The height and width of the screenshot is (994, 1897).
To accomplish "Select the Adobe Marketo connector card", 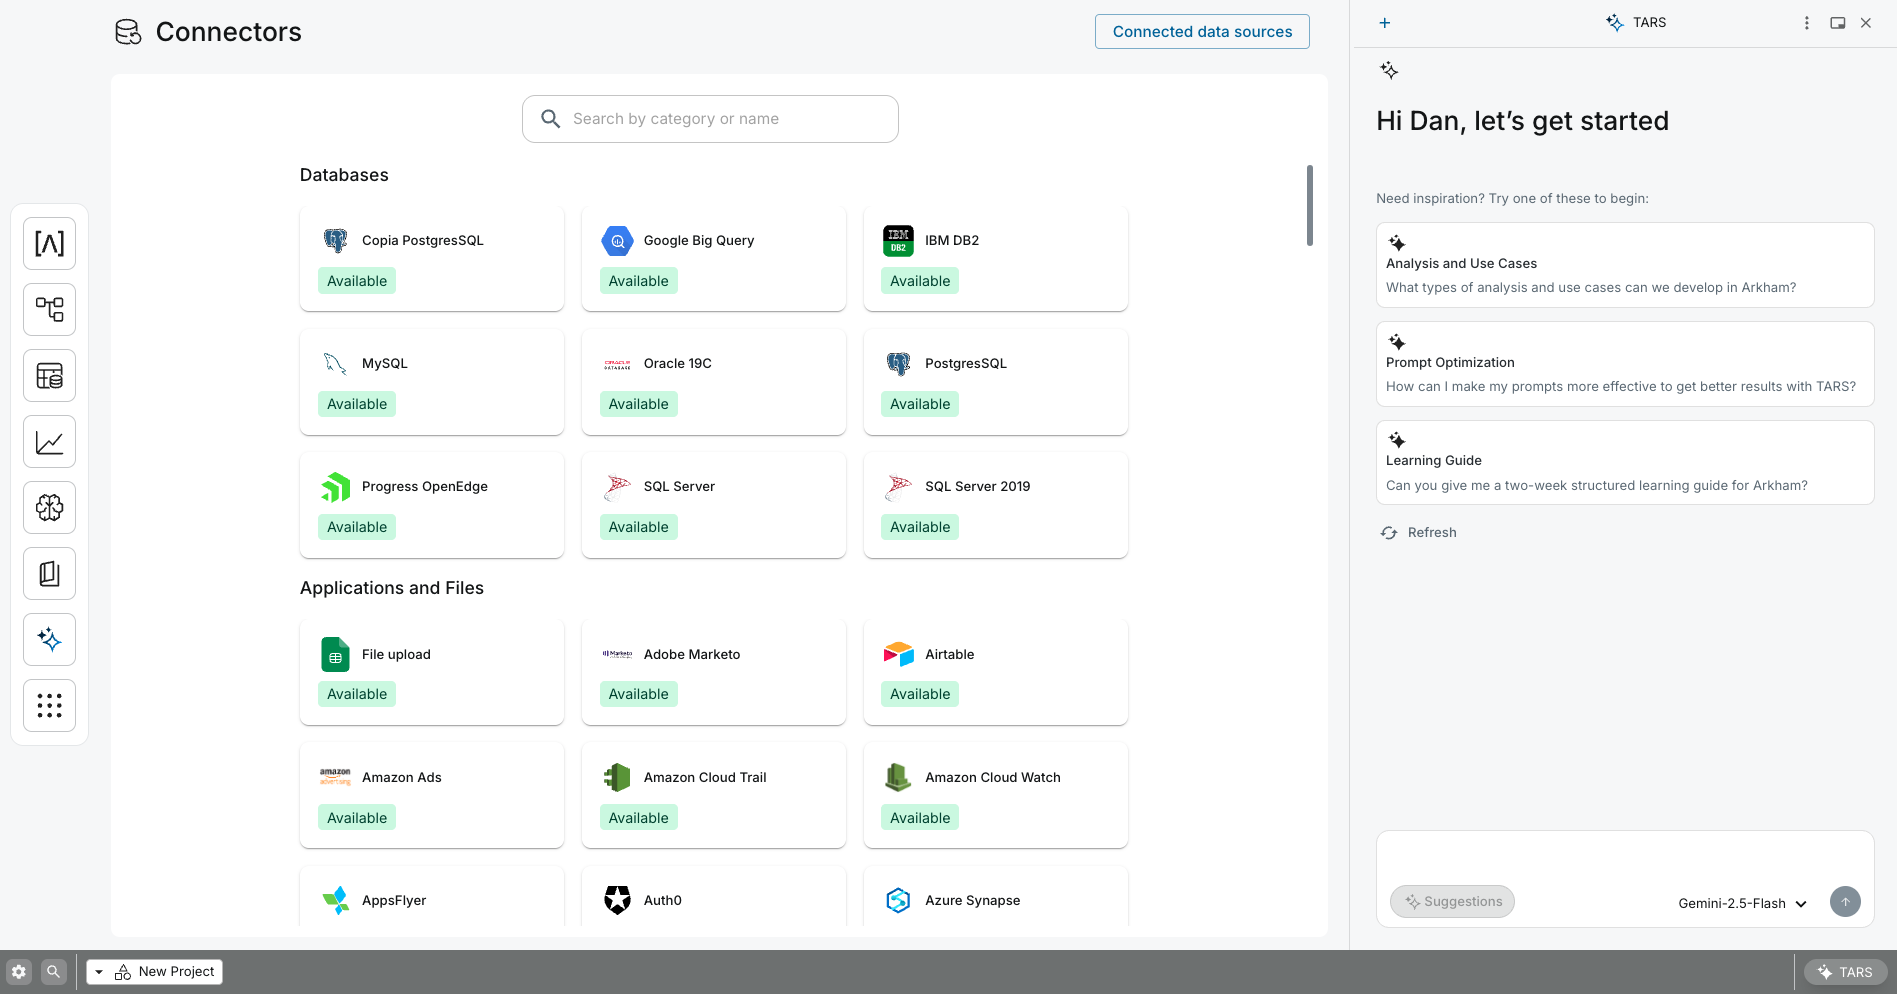I will [x=714, y=672].
